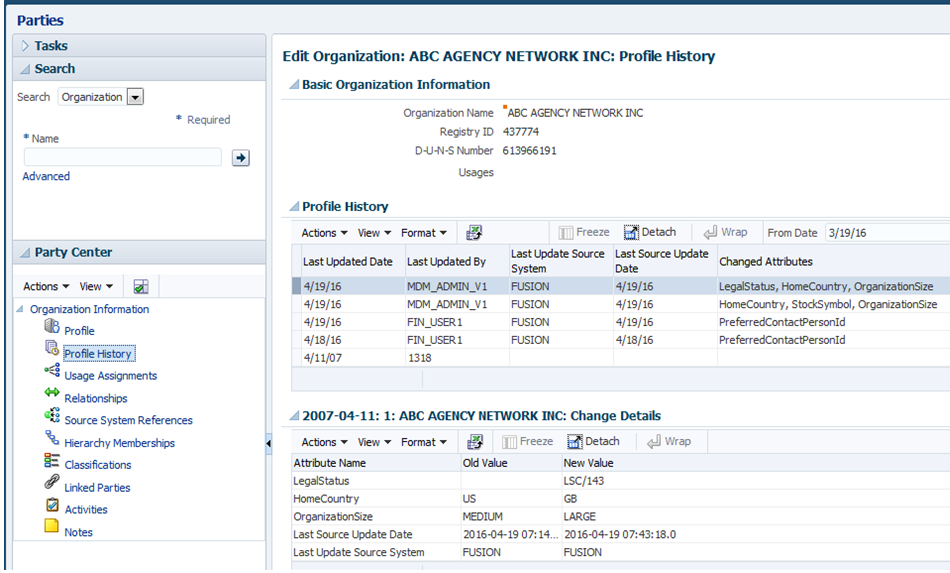
Task: Expand the Tasks panel
Action: coord(25,46)
